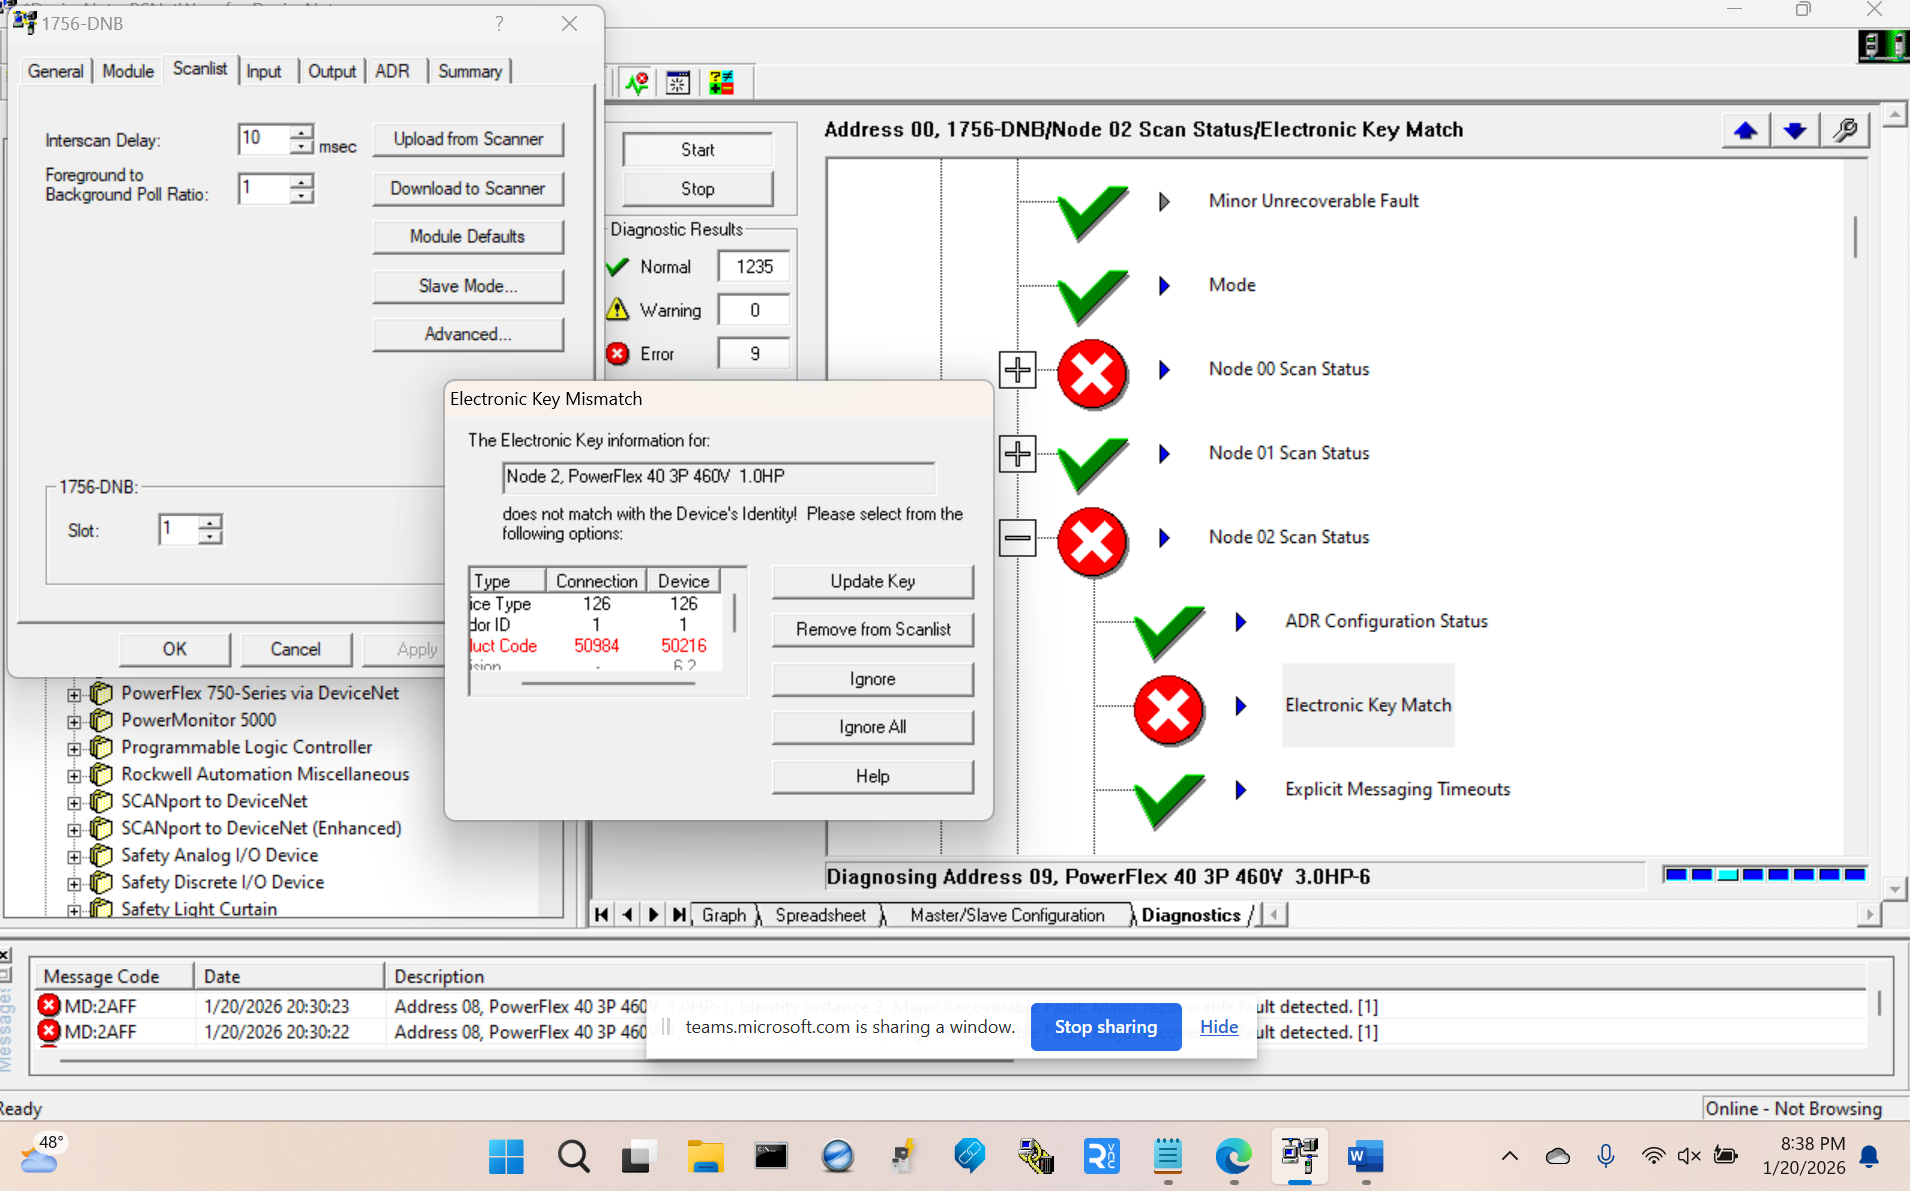Jump to first sheet tab with navigation arrow
This screenshot has width=1910, height=1191.
click(601, 914)
